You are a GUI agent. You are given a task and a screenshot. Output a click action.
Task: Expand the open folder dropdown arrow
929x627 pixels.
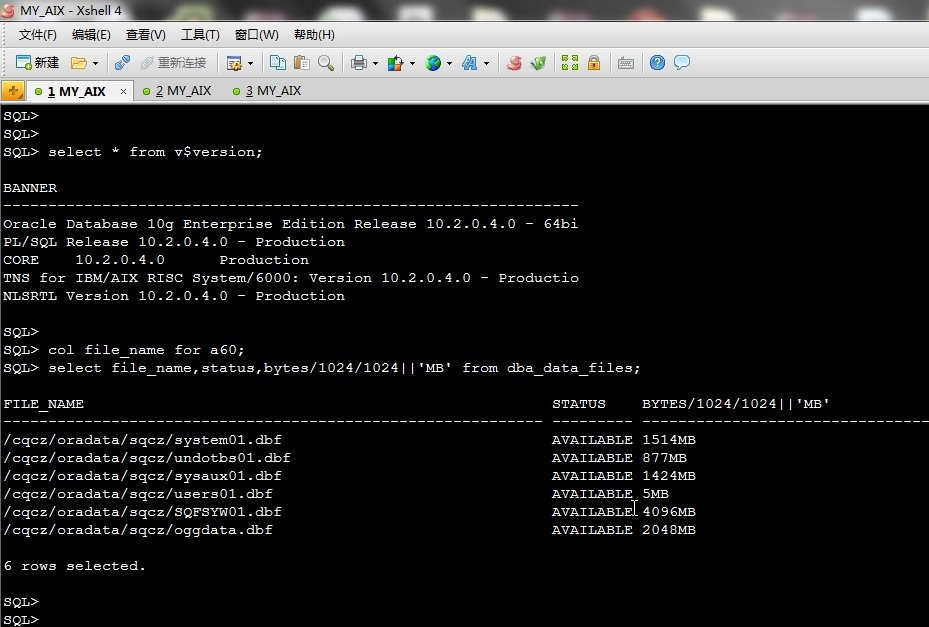[x=96, y=63]
